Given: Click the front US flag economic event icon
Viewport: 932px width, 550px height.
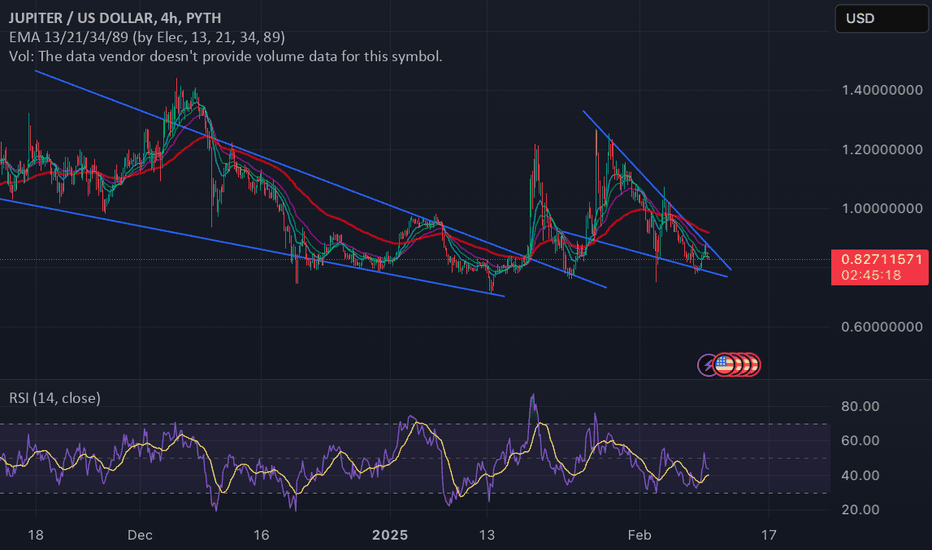Looking at the screenshot, I should click(723, 365).
